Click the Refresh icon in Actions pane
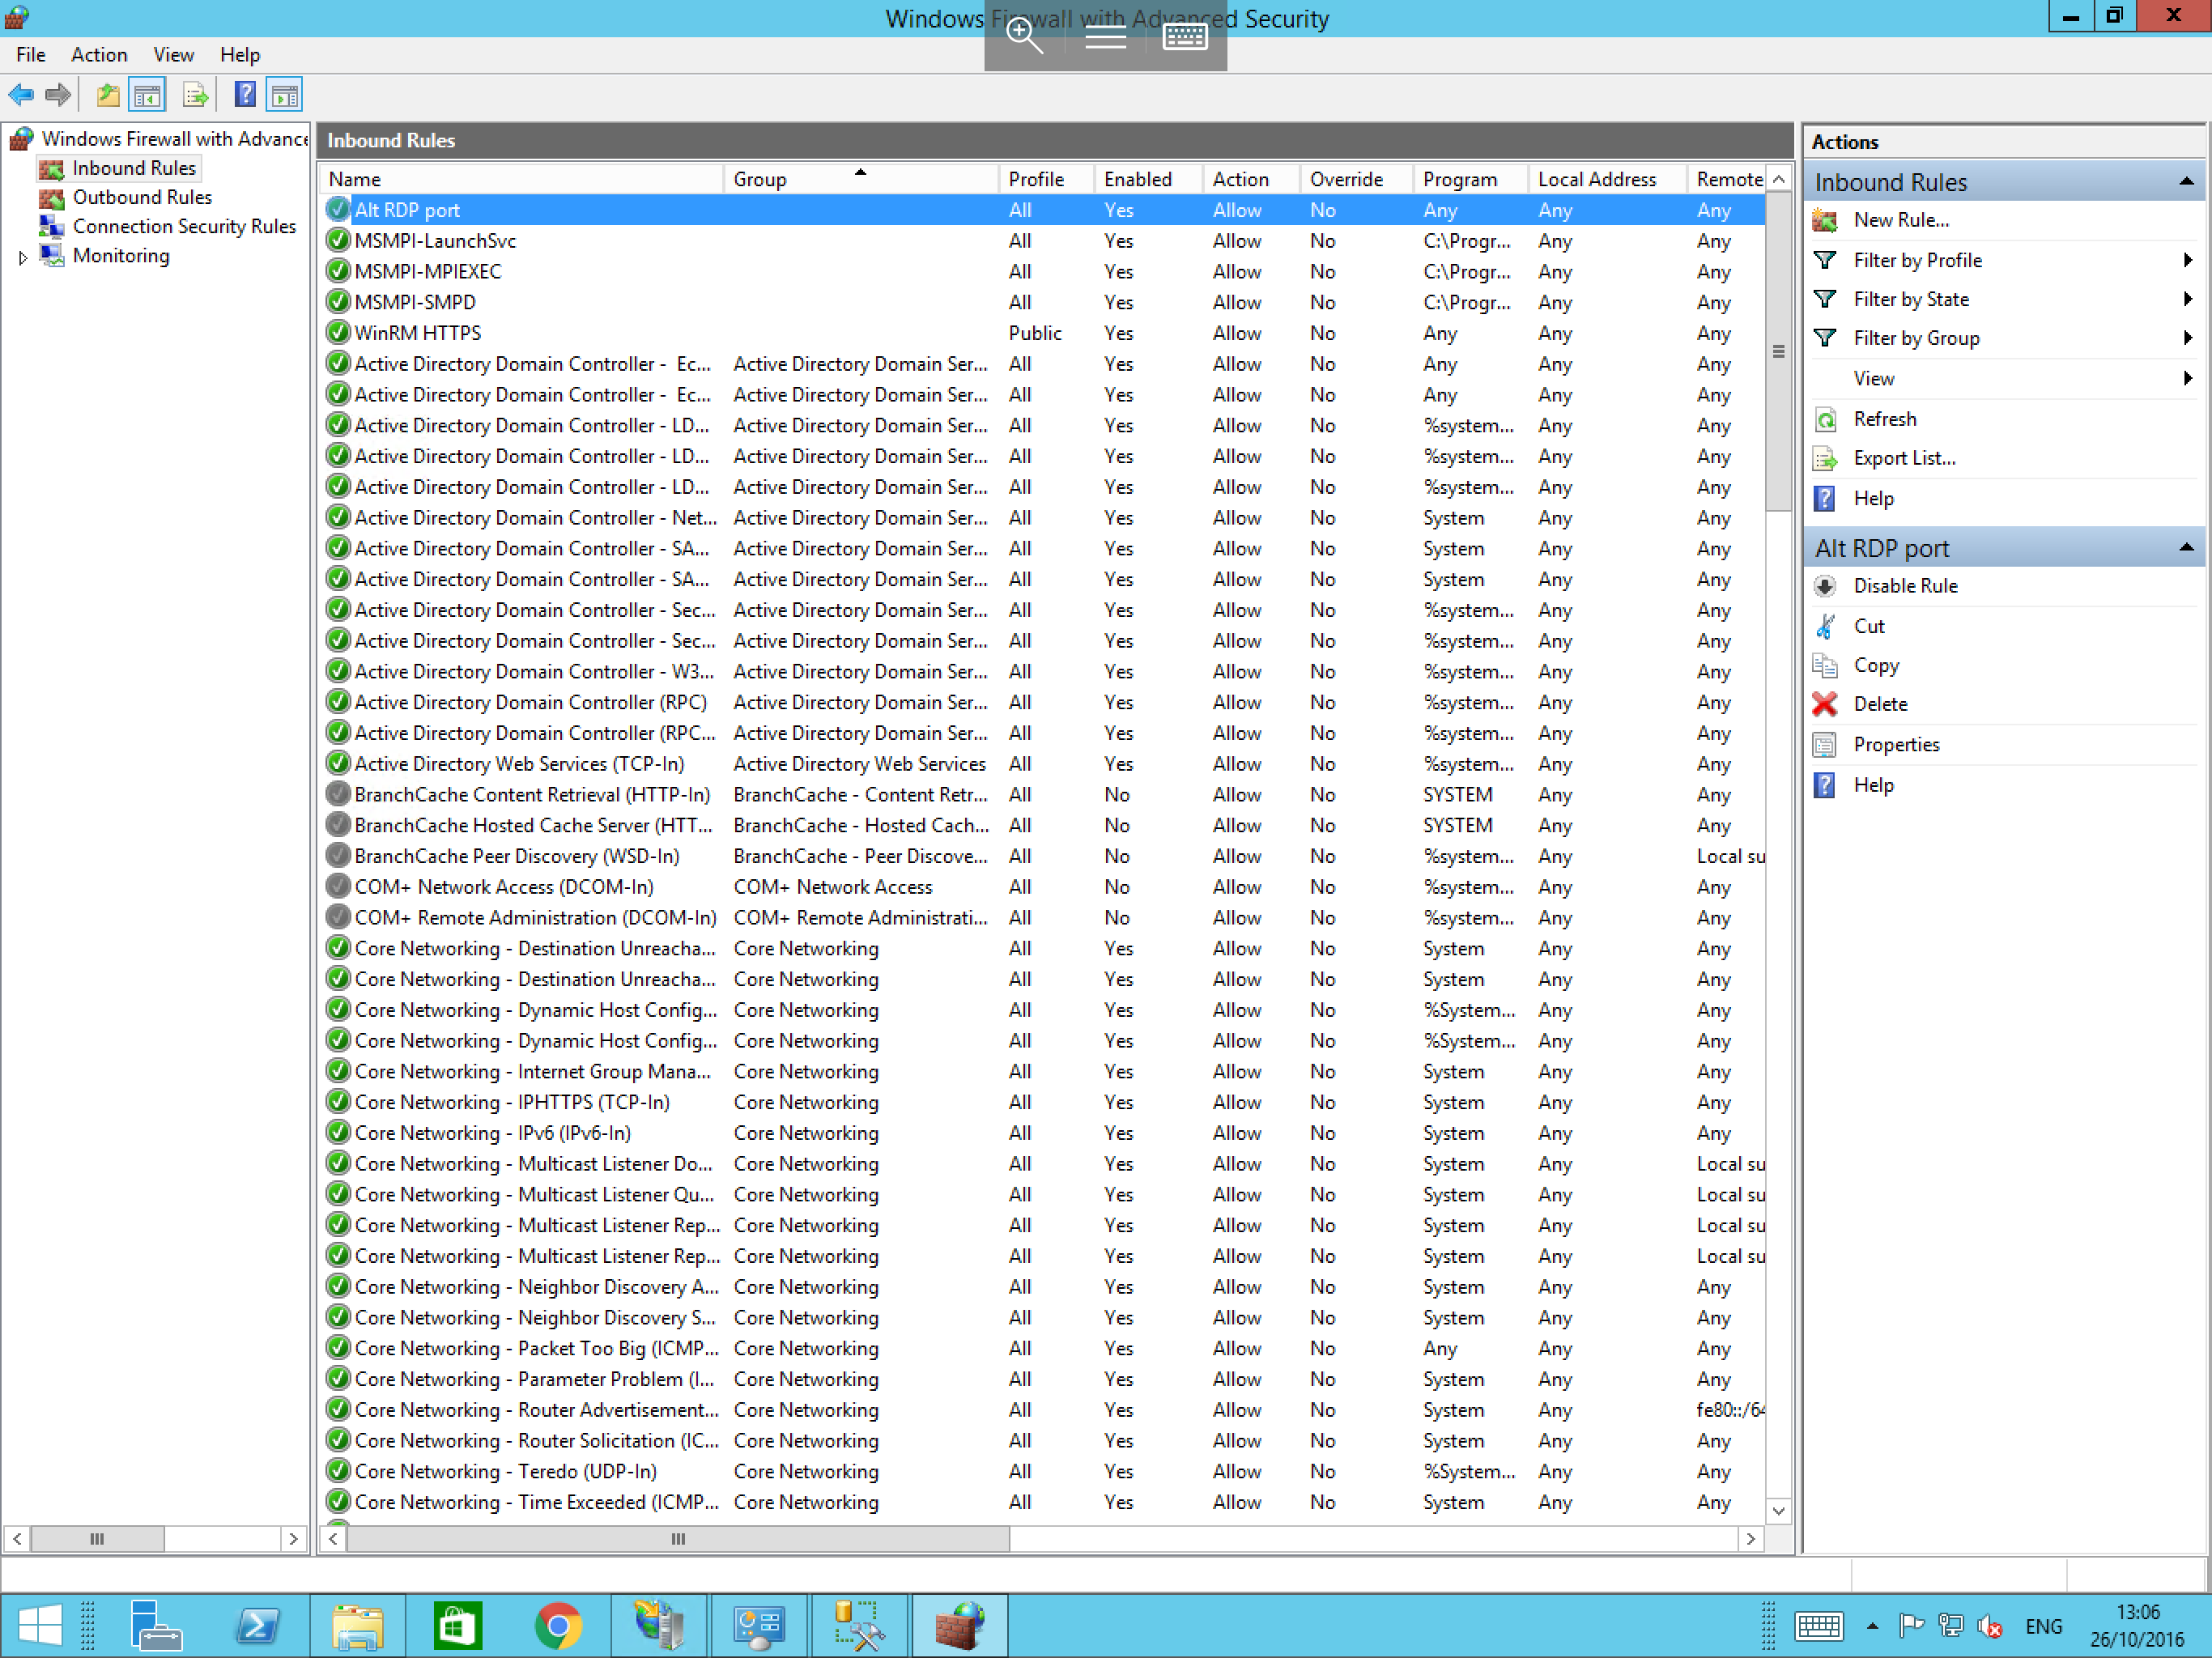This screenshot has width=2212, height=1658. point(1825,419)
